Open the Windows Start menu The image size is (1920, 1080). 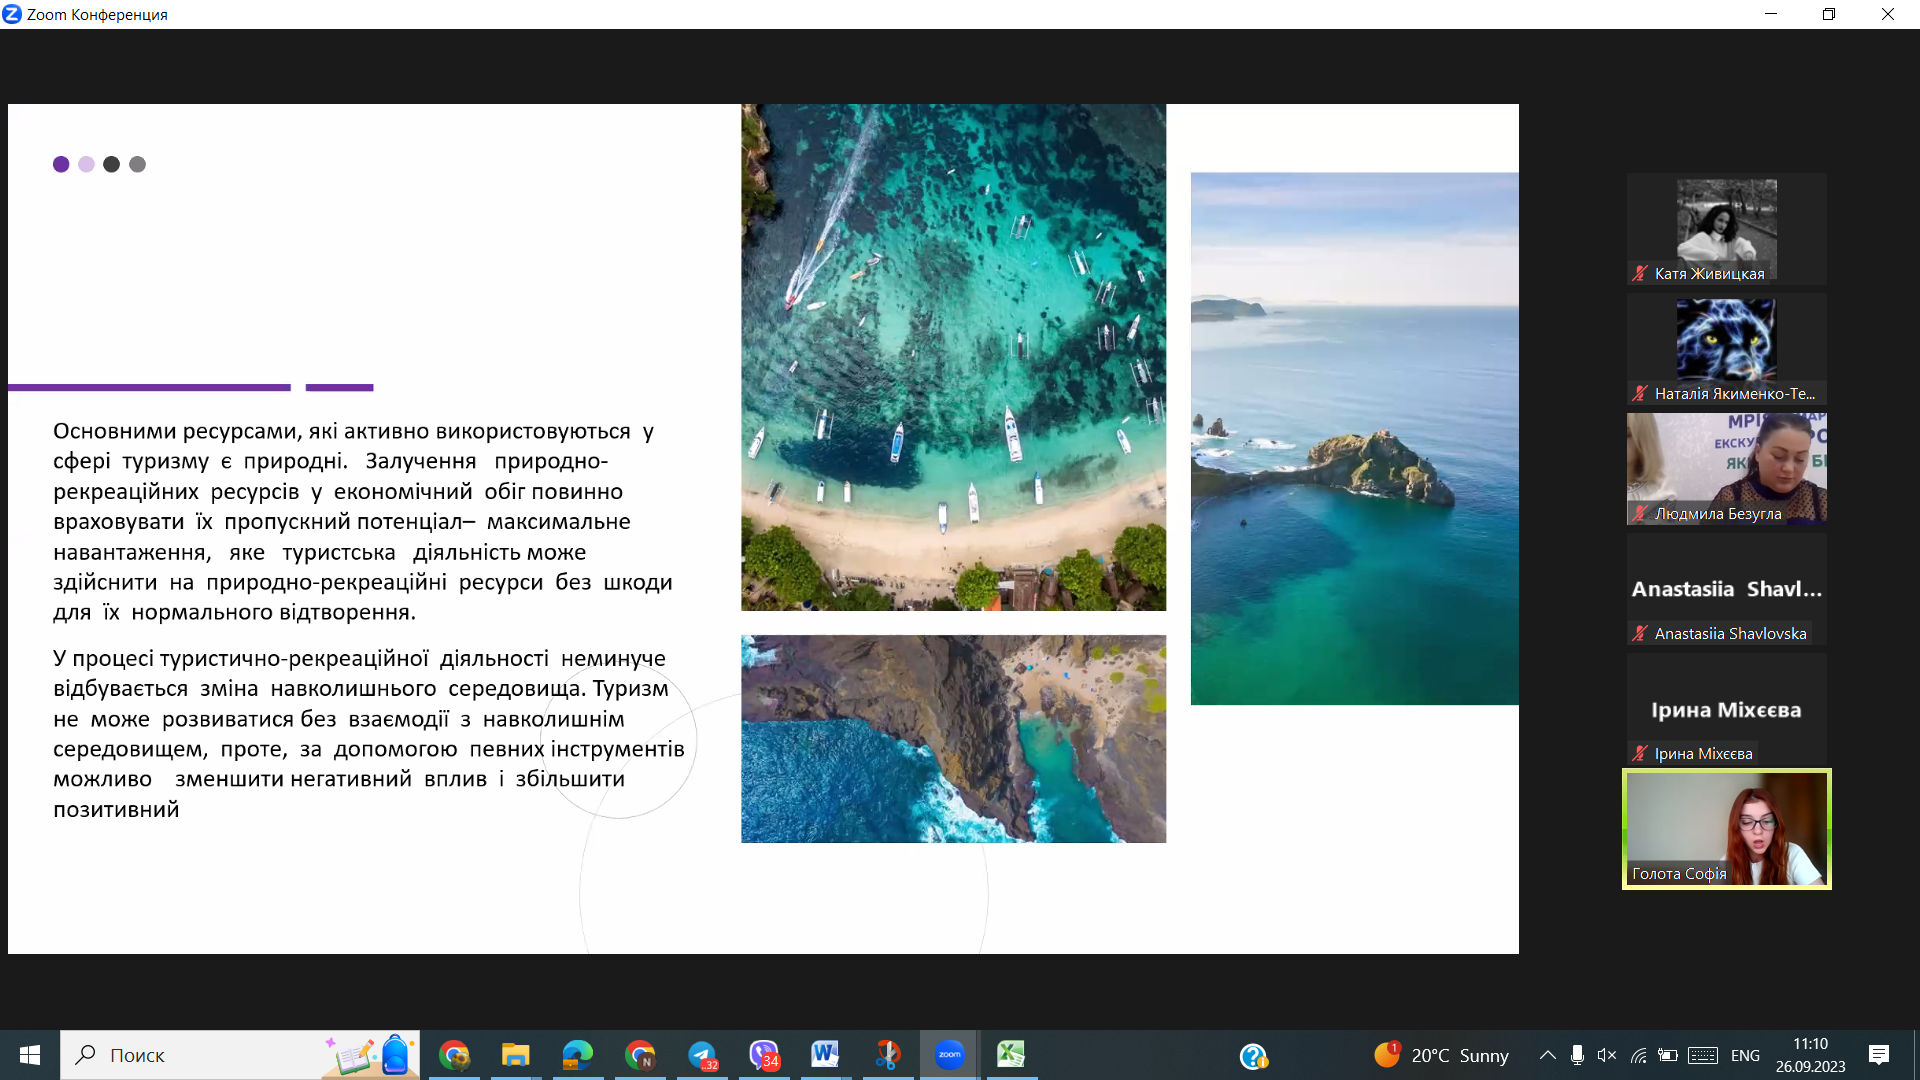point(30,1055)
